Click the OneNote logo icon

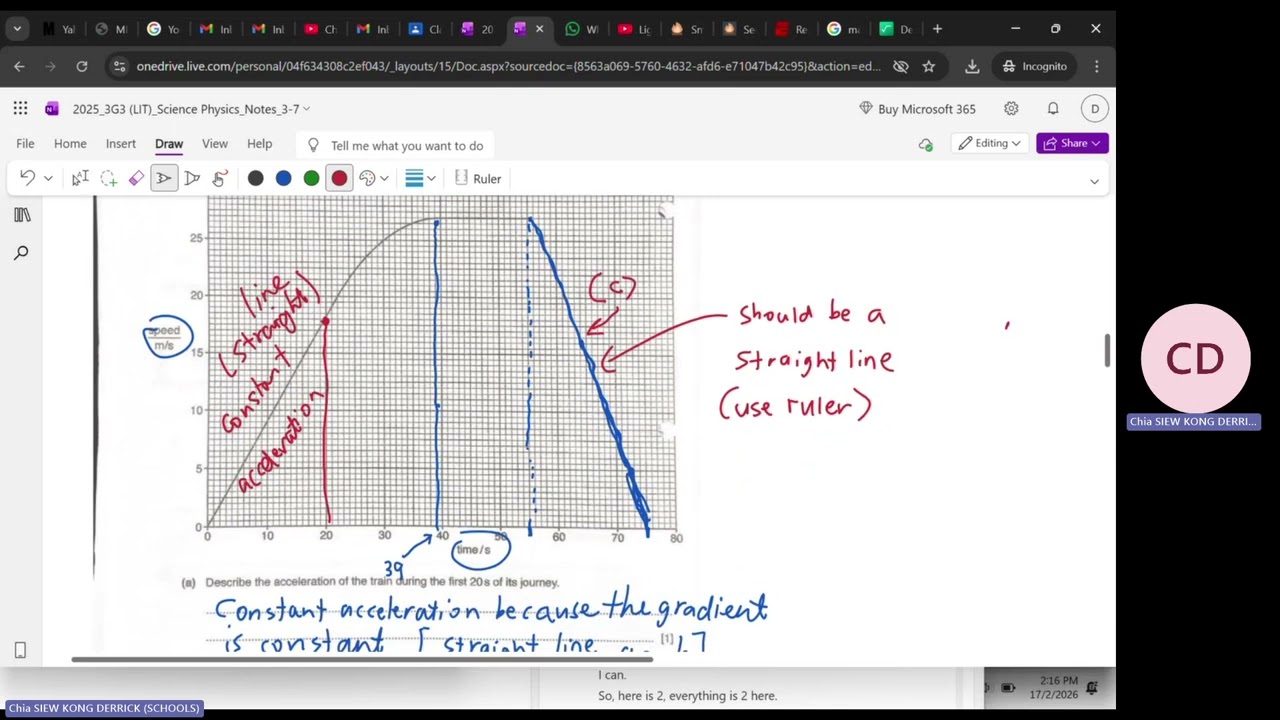point(52,109)
